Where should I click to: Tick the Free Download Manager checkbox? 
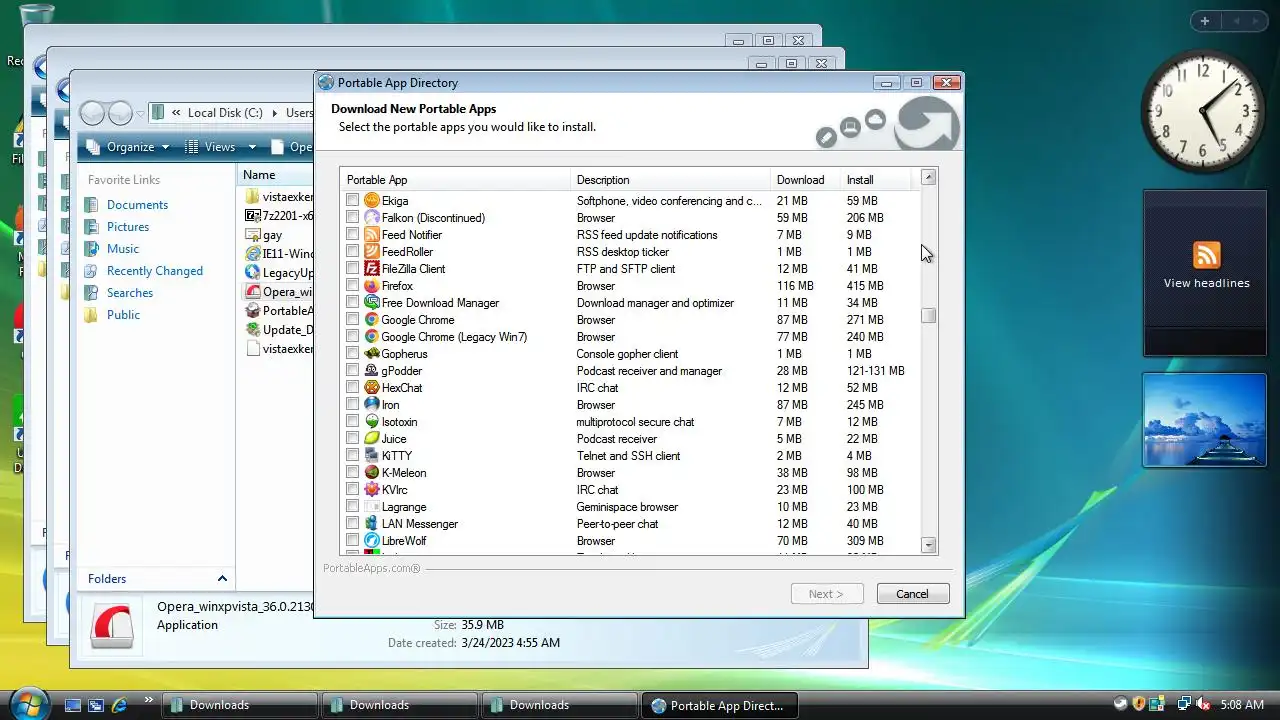click(352, 303)
